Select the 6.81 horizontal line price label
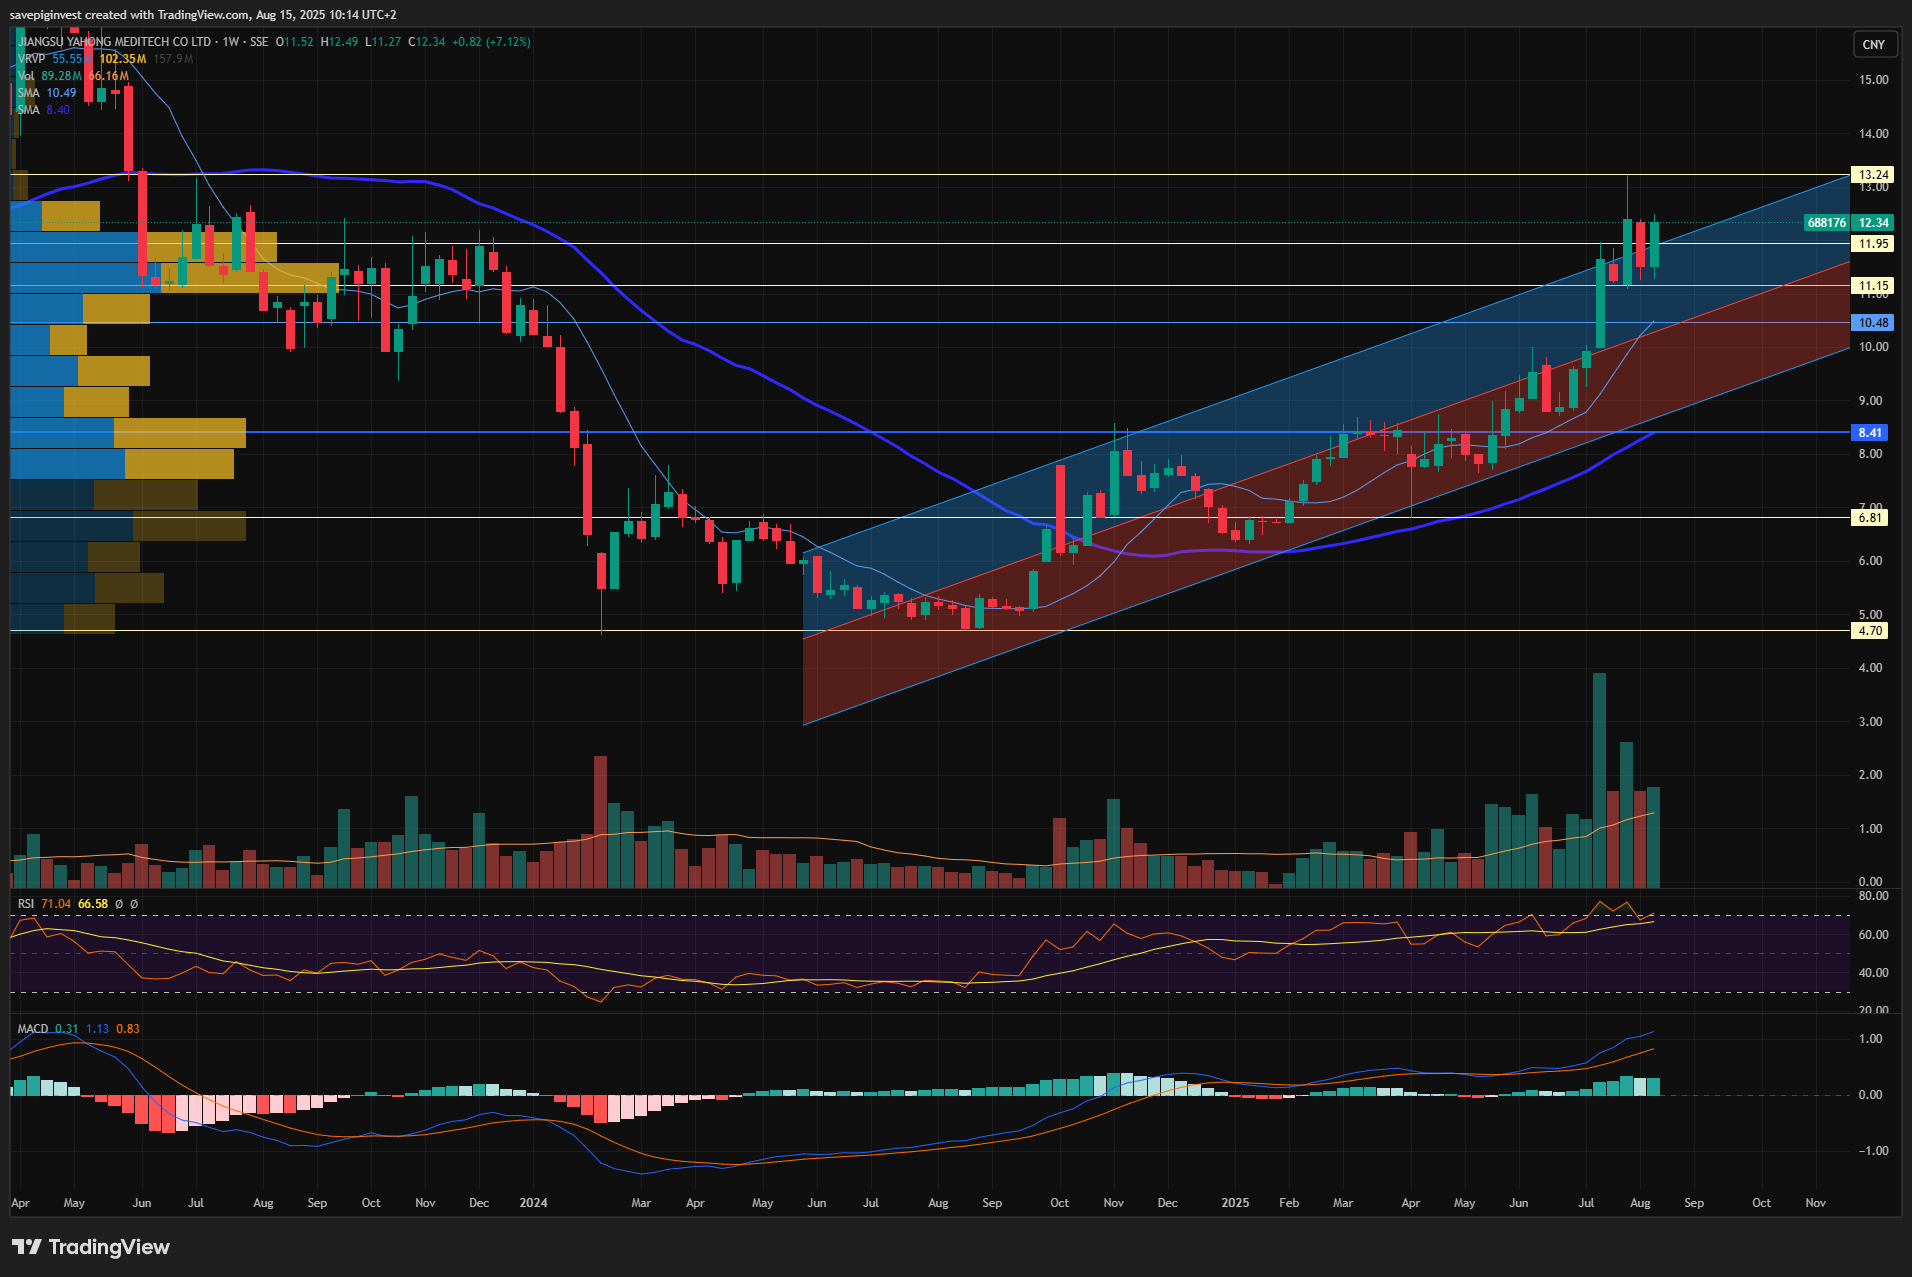The image size is (1912, 1277). pyautogui.click(x=1870, y=518)
